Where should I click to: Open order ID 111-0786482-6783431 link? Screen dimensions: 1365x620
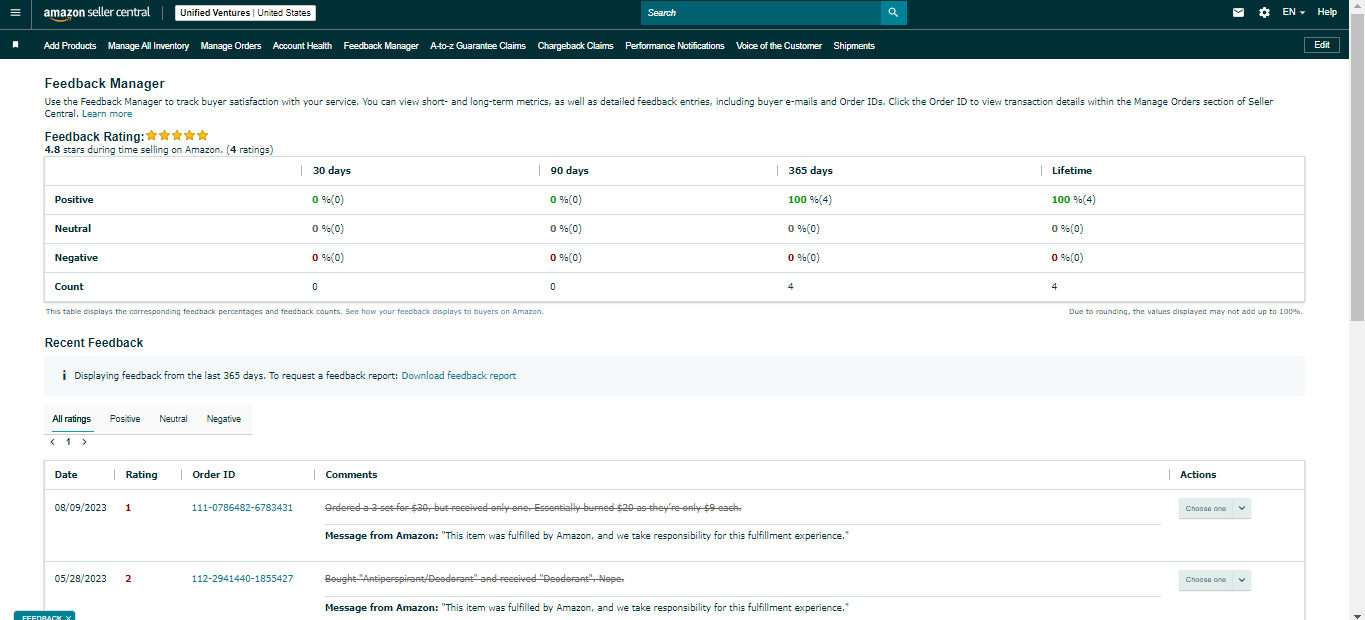tap(242, 508)
